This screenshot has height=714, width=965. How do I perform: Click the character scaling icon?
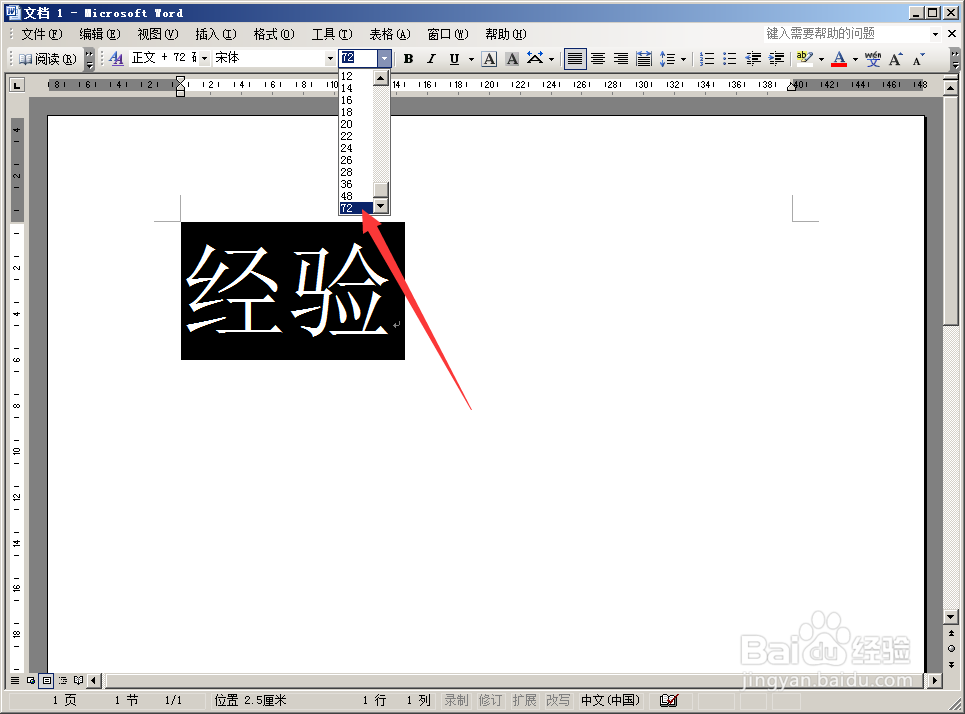pyautogui.click(x=535, y=59)
